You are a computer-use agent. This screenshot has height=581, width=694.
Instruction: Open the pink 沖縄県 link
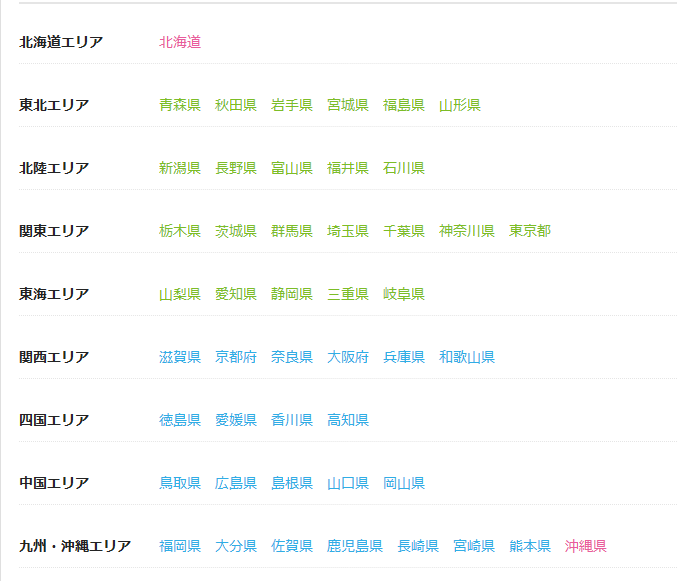click(585, 546)
